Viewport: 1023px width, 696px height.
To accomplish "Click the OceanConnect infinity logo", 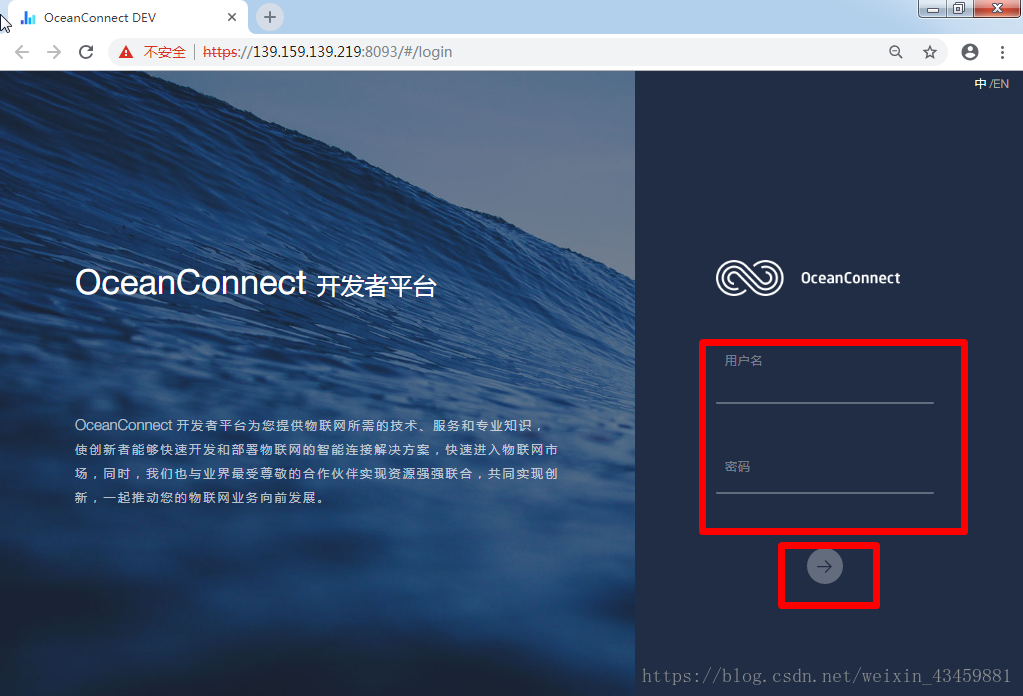I will point(750,278).
